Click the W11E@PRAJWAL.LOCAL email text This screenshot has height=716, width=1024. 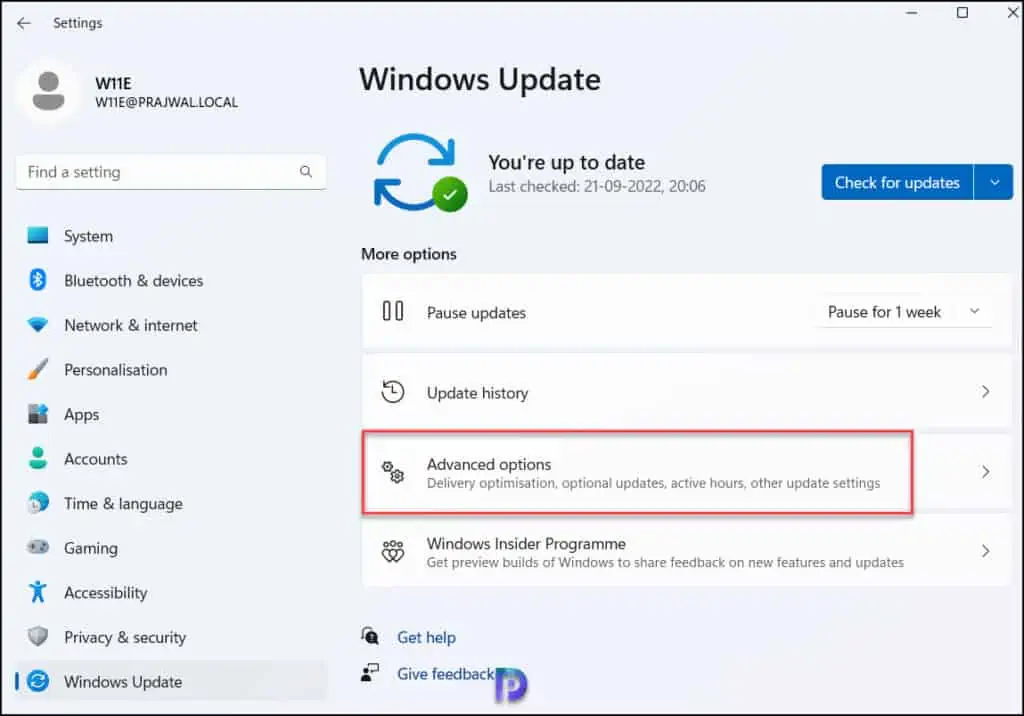point(167,103)
